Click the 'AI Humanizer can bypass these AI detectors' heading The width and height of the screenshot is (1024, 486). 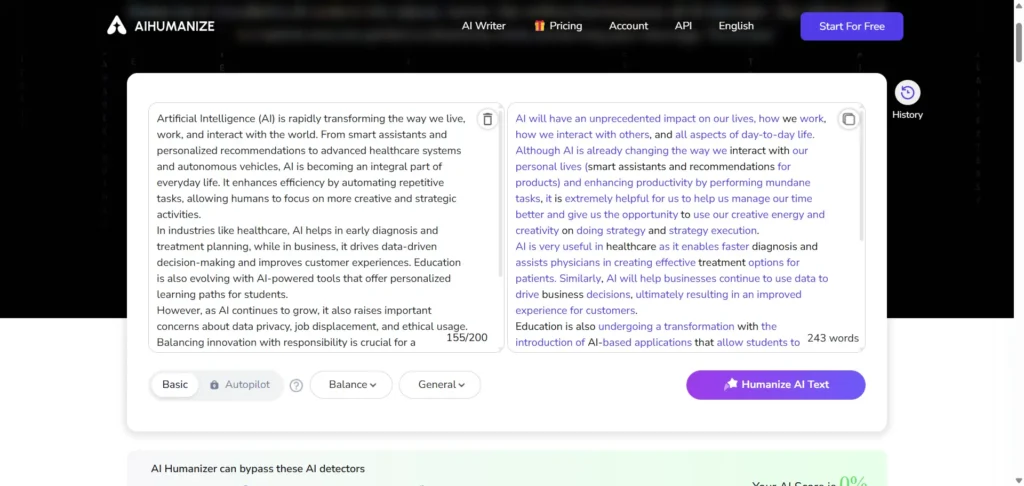click(x=258, y=468)
